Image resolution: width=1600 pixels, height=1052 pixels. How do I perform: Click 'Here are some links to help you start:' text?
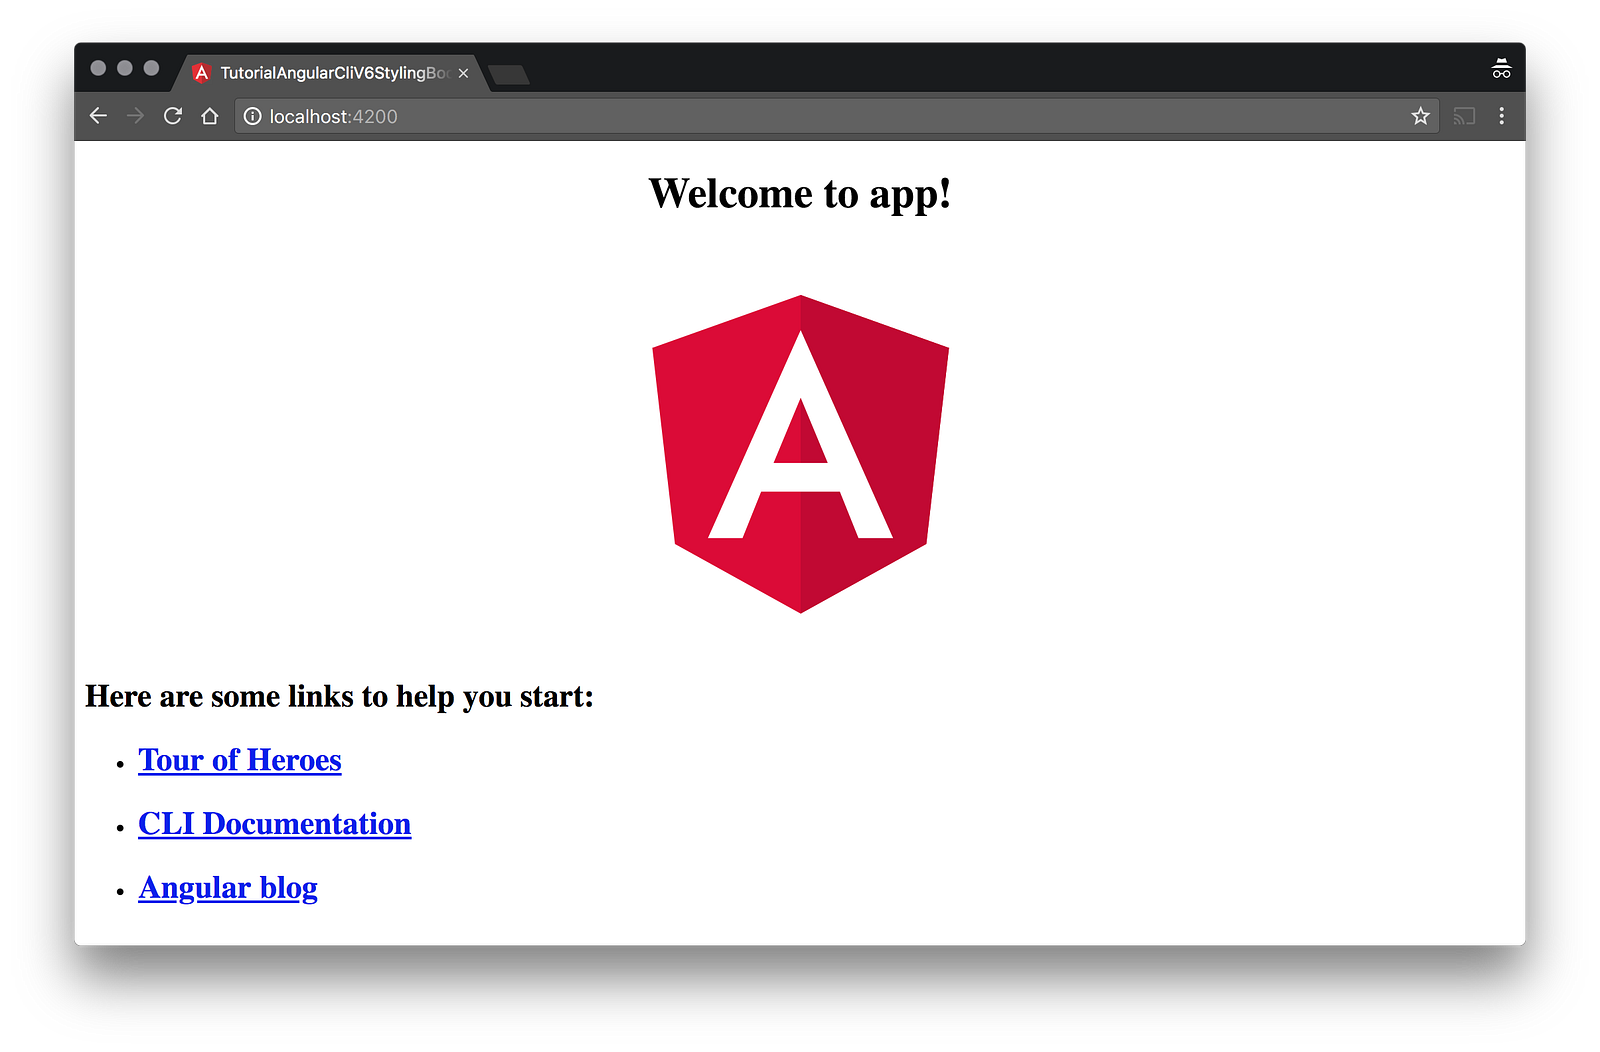click(339, 696)
